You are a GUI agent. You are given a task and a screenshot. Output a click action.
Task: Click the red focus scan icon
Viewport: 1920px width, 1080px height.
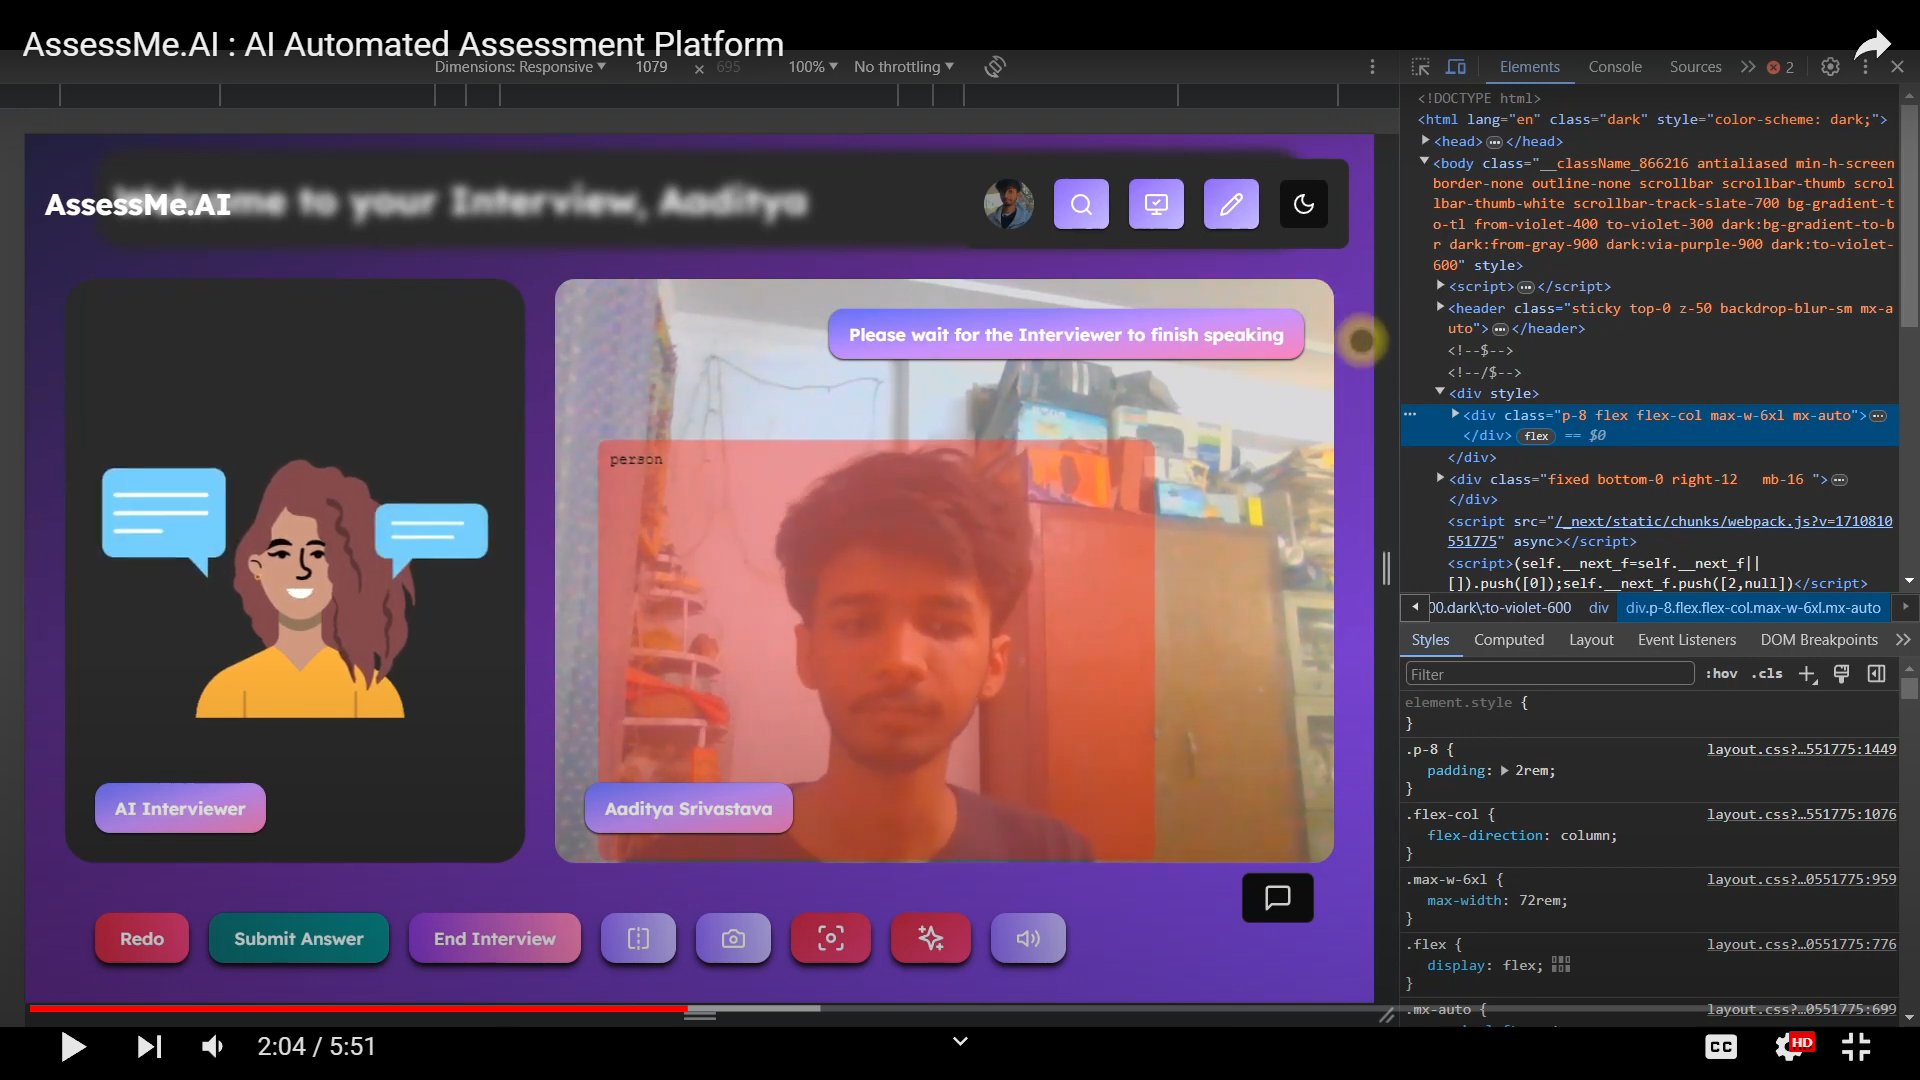point(830,938)
